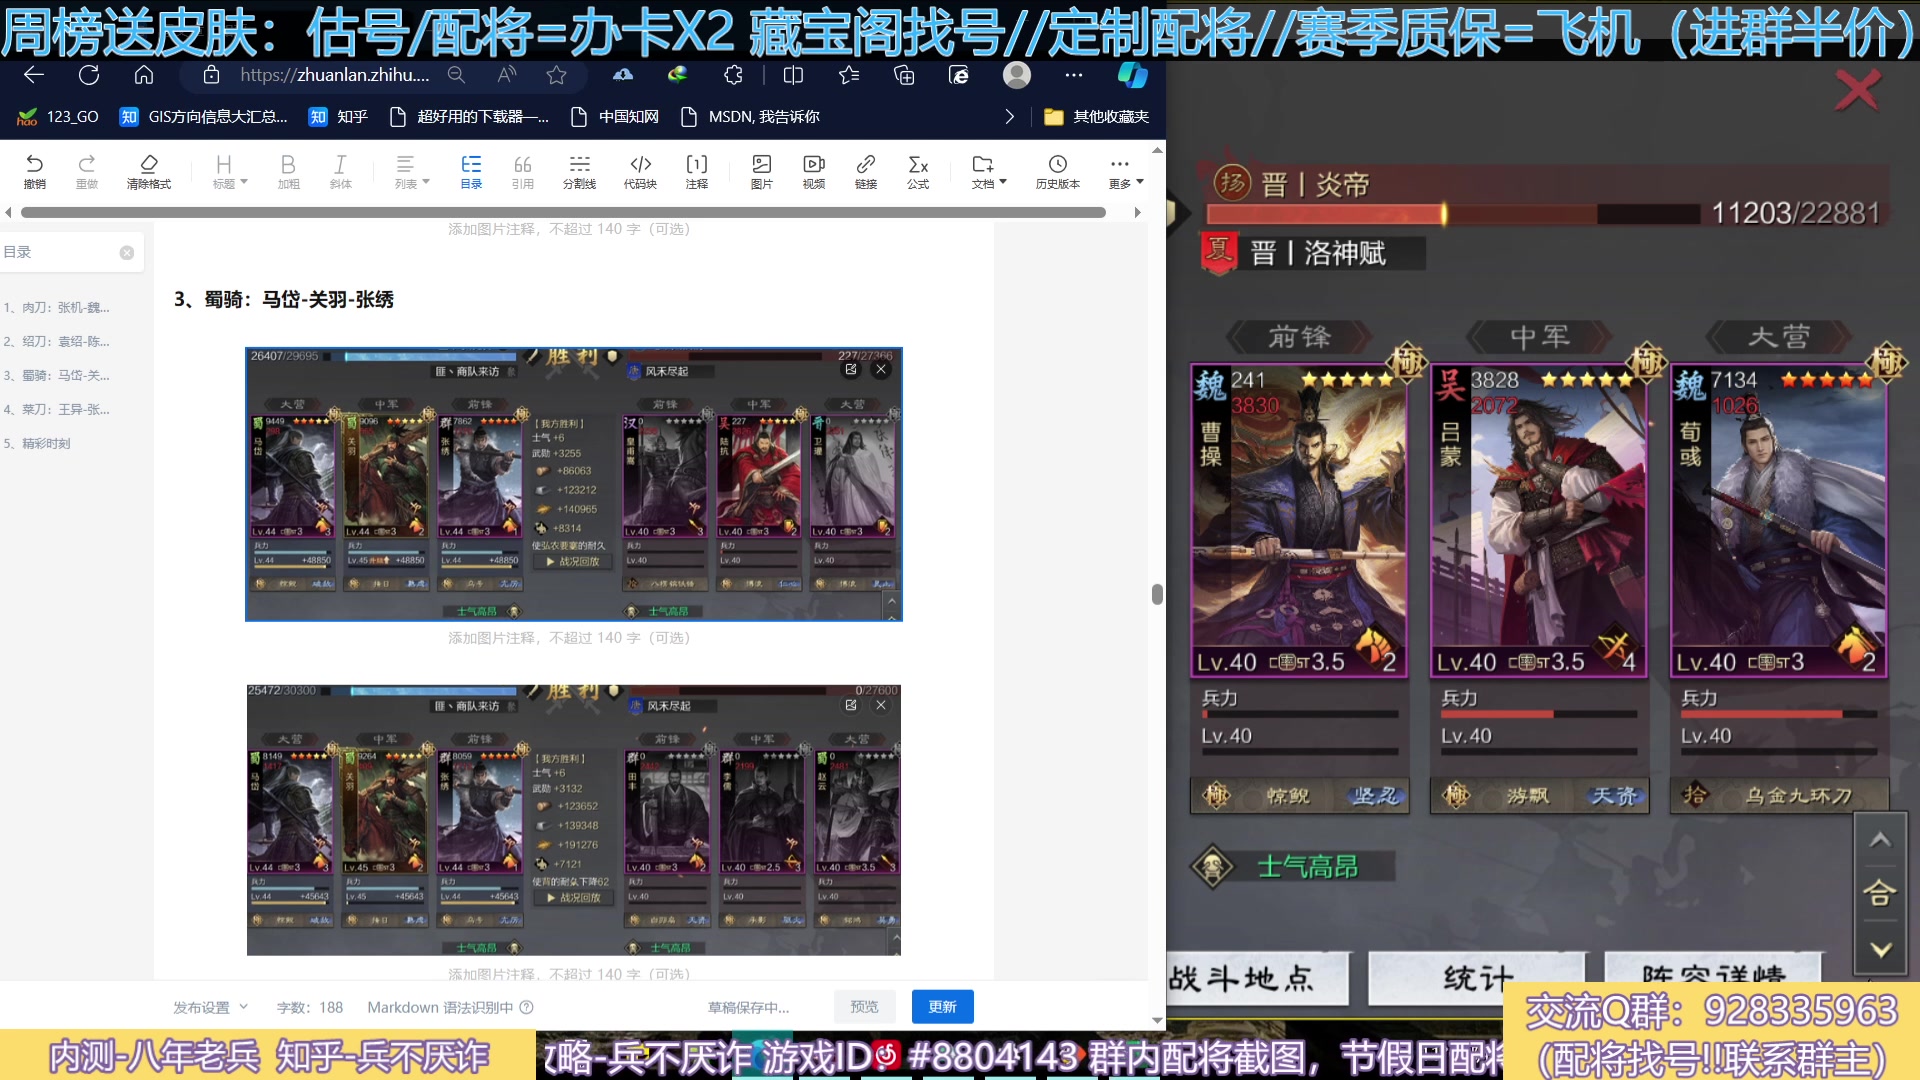Screen dimensions: 1920x1080
Task: Redo with the 重做 button
Action: [x=87, y=171]
